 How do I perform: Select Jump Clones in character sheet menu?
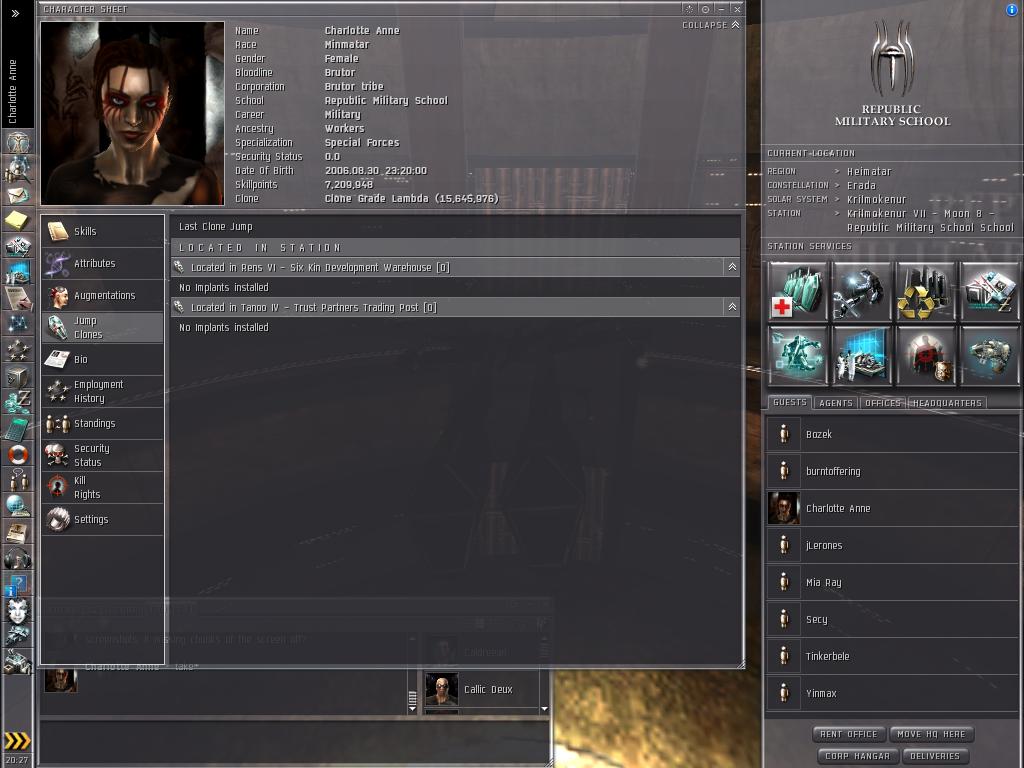[103, 327]
